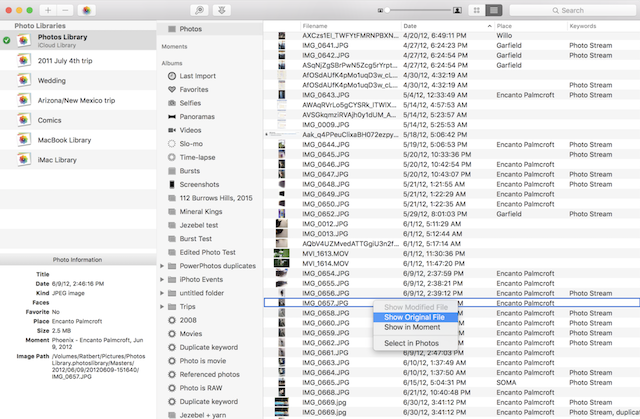Sort by Filename column header
This screenshot has width=640, height=419.
coord(315,25)
